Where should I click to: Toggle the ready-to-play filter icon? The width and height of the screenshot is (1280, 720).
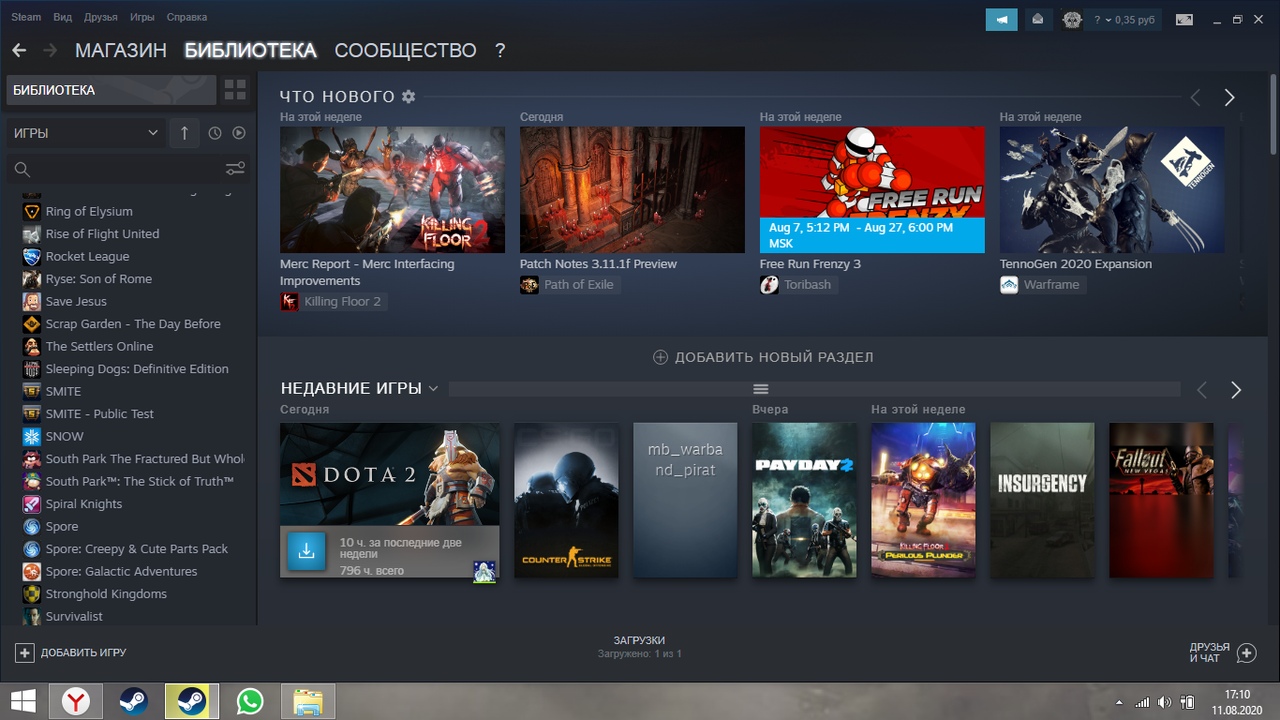click(239, 133)
